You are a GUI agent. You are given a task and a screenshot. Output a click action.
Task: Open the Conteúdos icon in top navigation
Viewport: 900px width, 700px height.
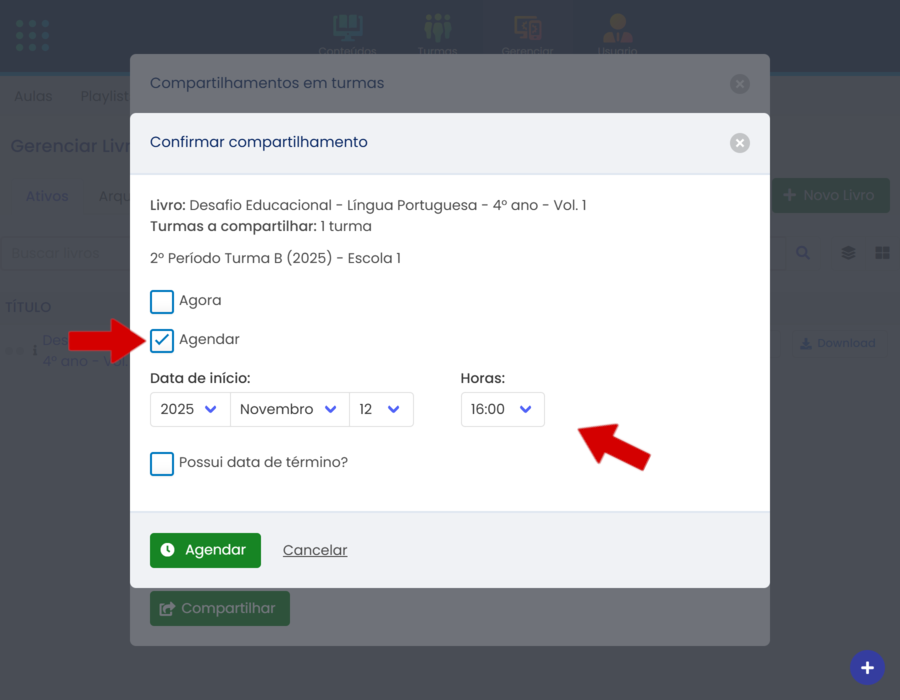click(x=347, y=30)
